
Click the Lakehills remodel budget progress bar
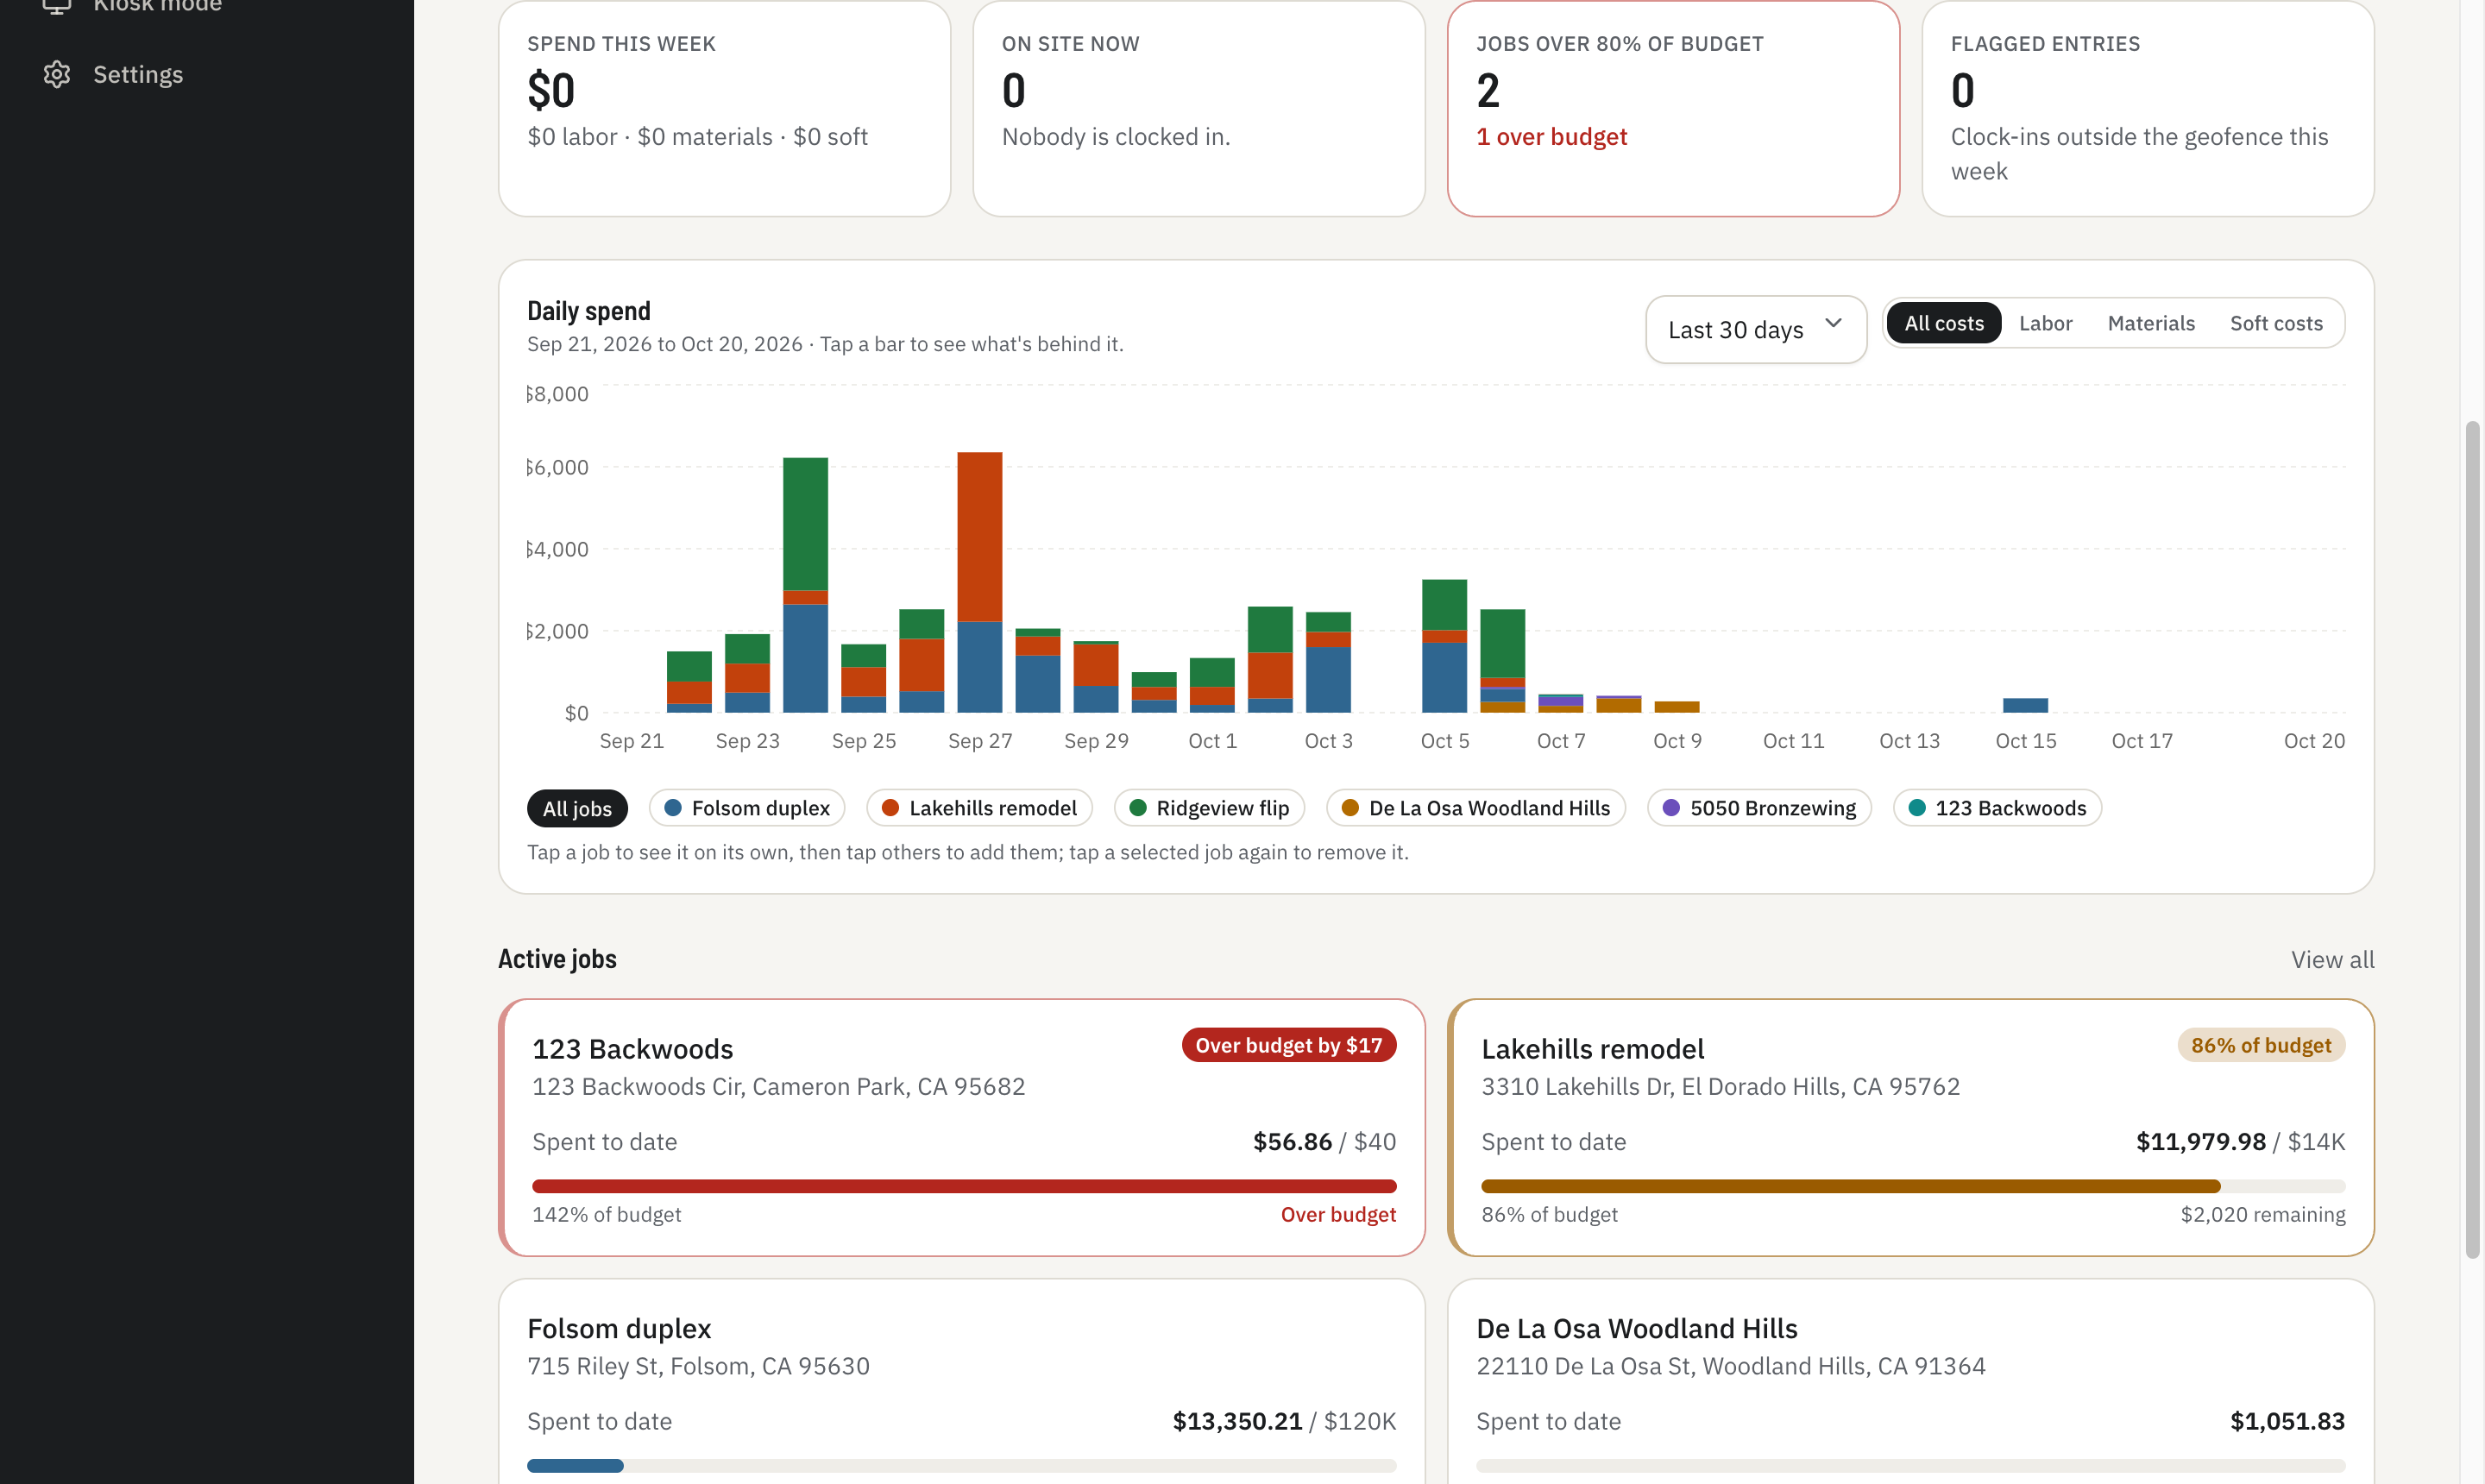[1912, 1186]
